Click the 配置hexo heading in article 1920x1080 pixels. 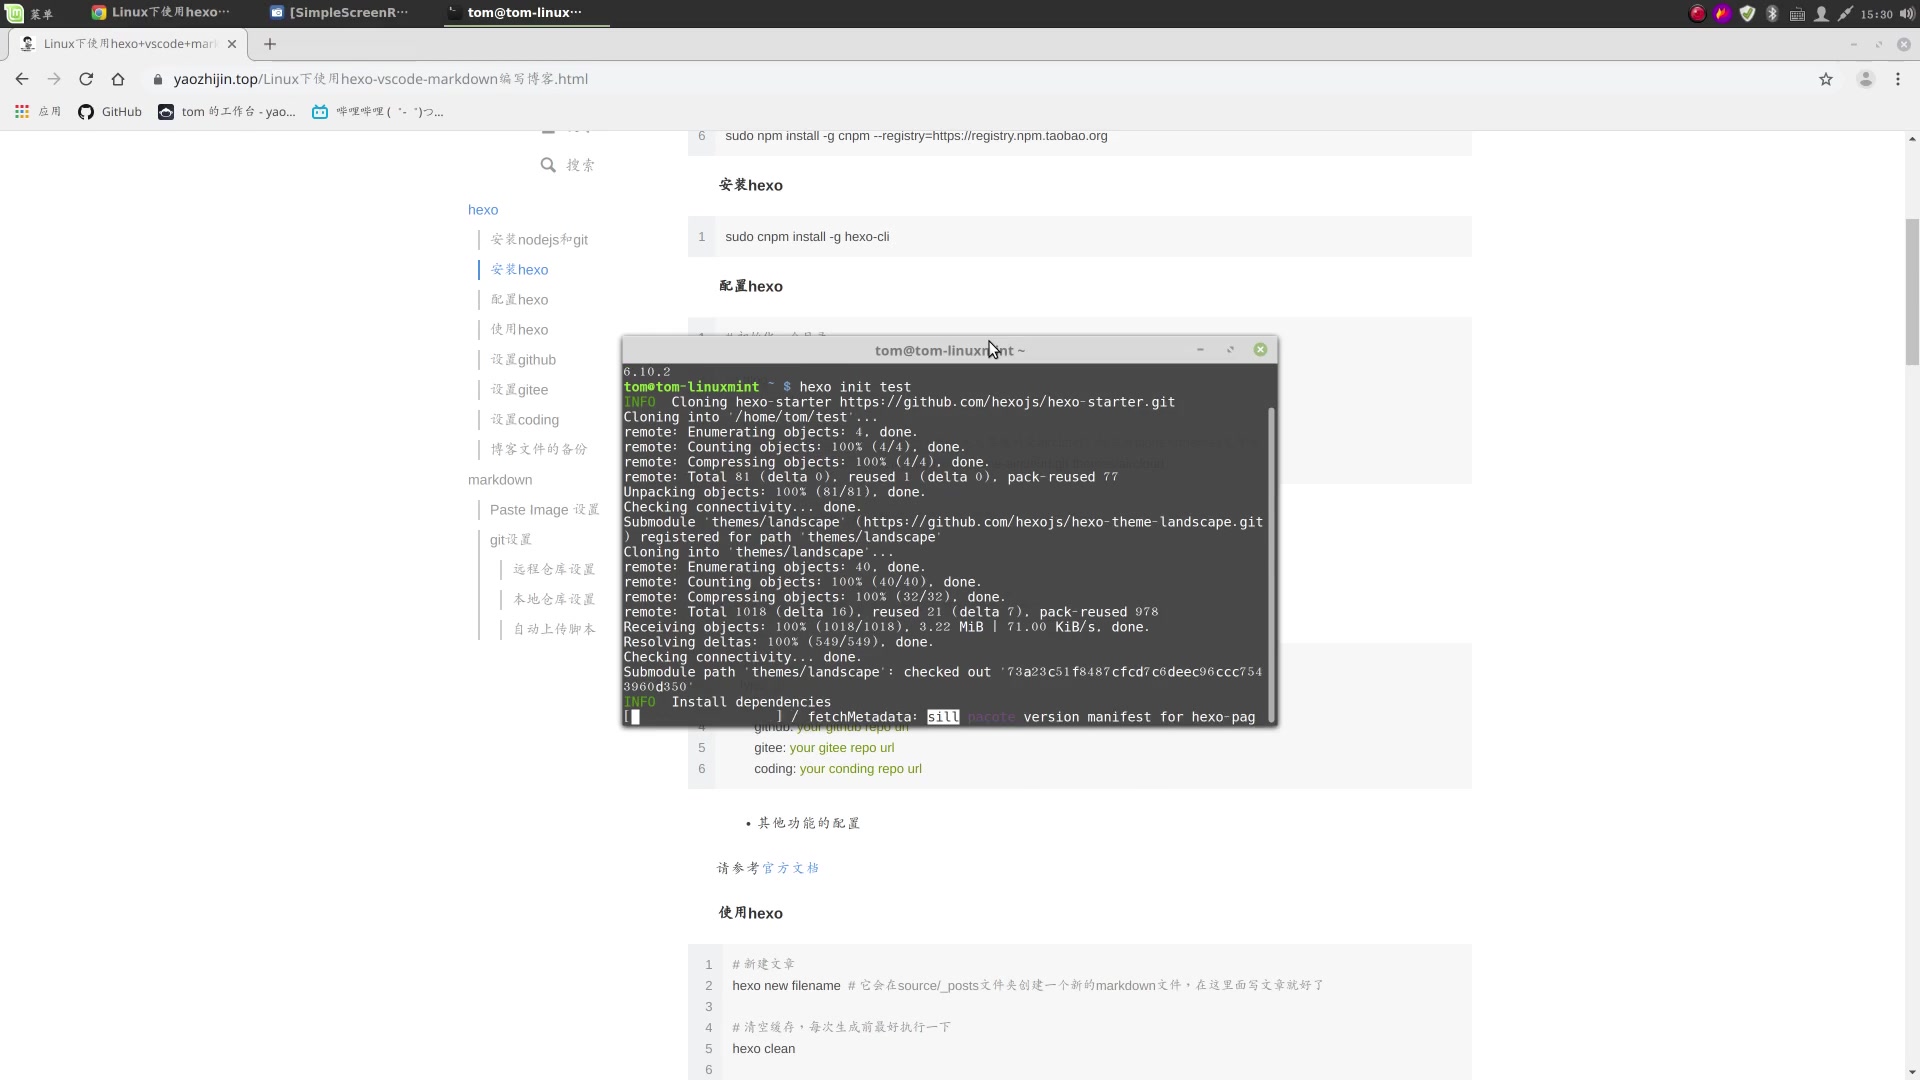(751, 287)
